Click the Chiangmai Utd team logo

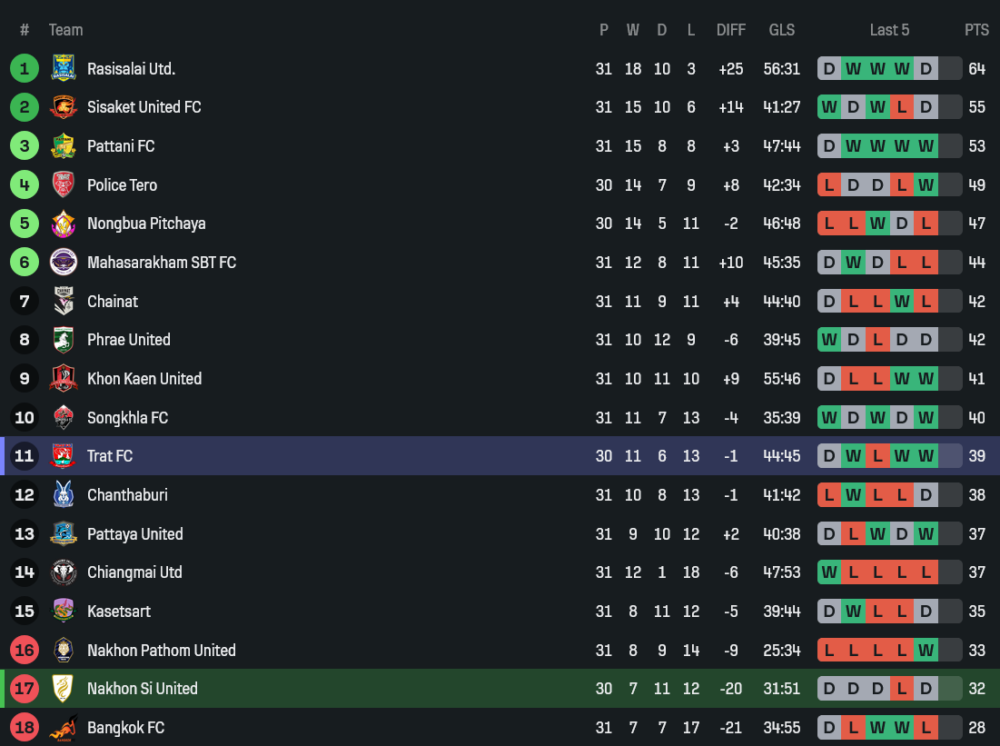pos(63,572)
